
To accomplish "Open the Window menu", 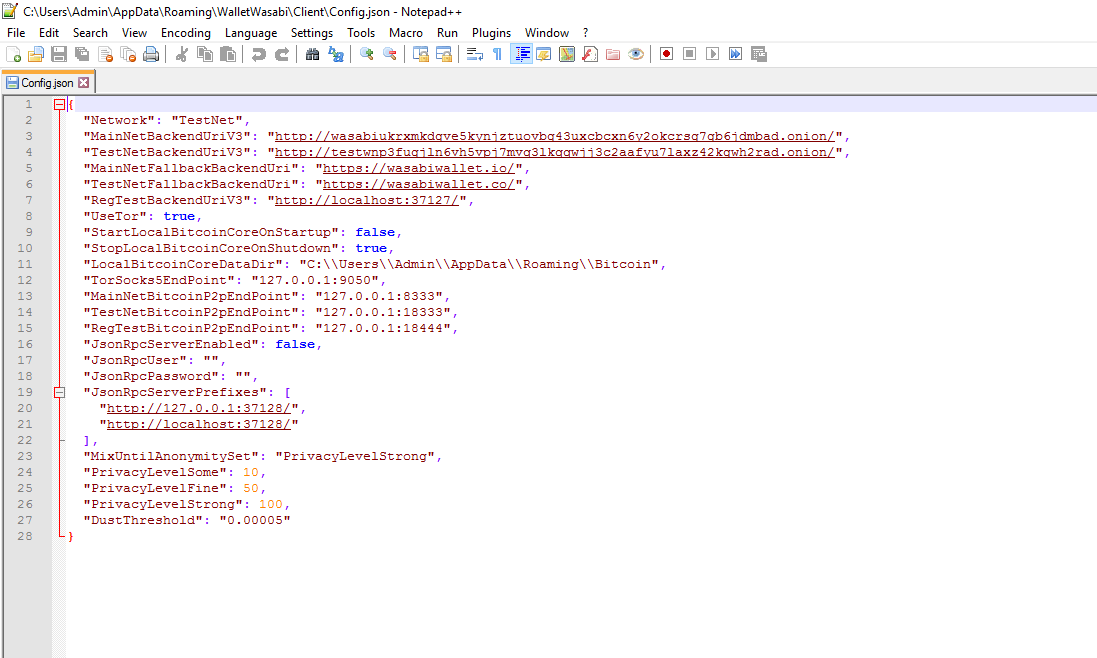I will click(547, 33).
